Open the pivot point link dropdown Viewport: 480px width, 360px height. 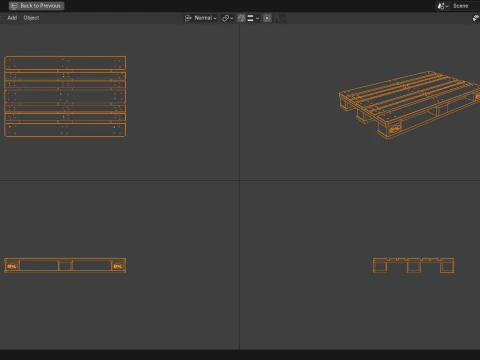coord(227,18)
